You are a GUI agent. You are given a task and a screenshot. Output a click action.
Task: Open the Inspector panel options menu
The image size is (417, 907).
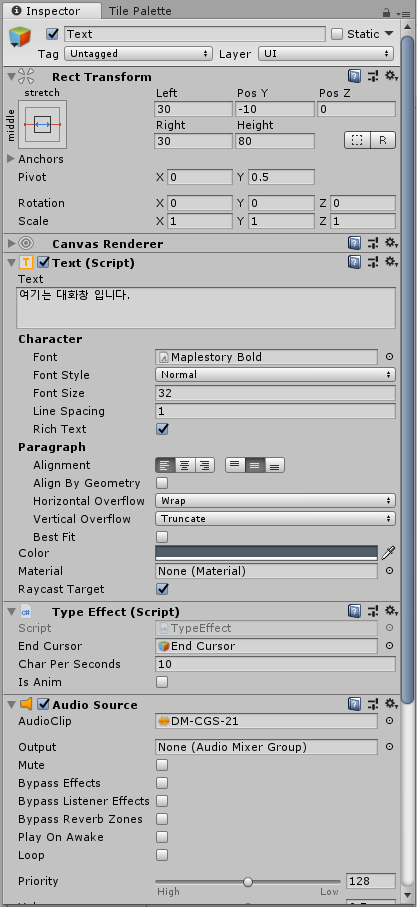tap(401, 13)
